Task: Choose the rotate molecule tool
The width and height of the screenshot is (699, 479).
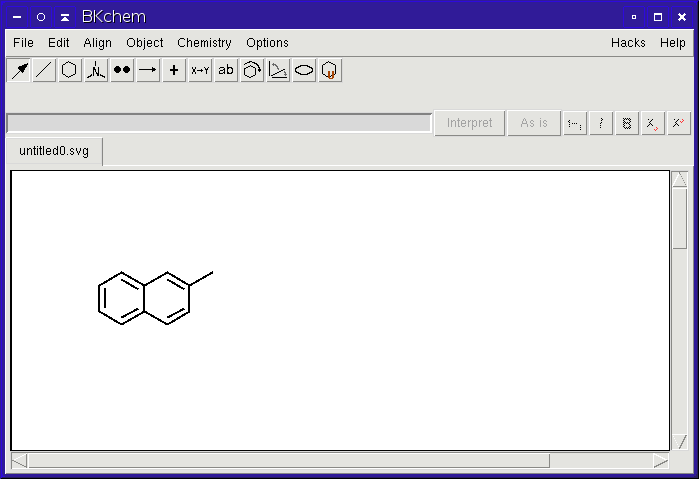Action: tap(252, 70)
